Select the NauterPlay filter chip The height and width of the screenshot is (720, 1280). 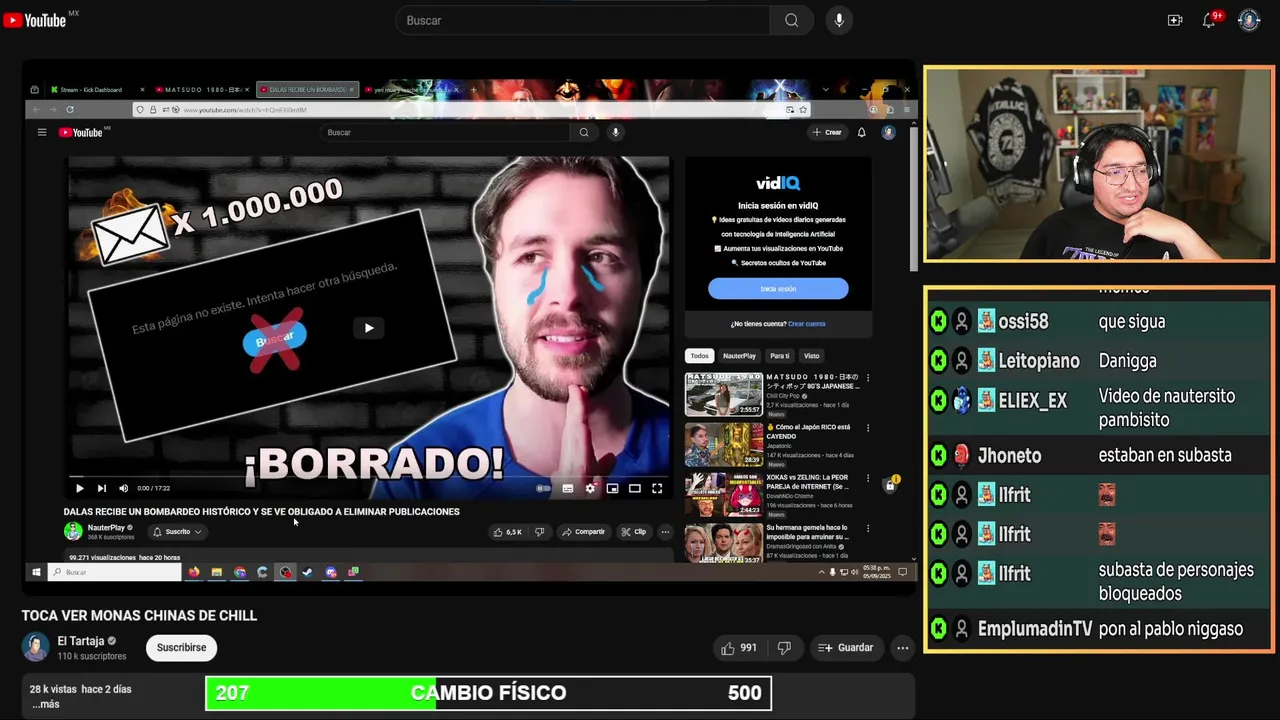tap(739, 356)
